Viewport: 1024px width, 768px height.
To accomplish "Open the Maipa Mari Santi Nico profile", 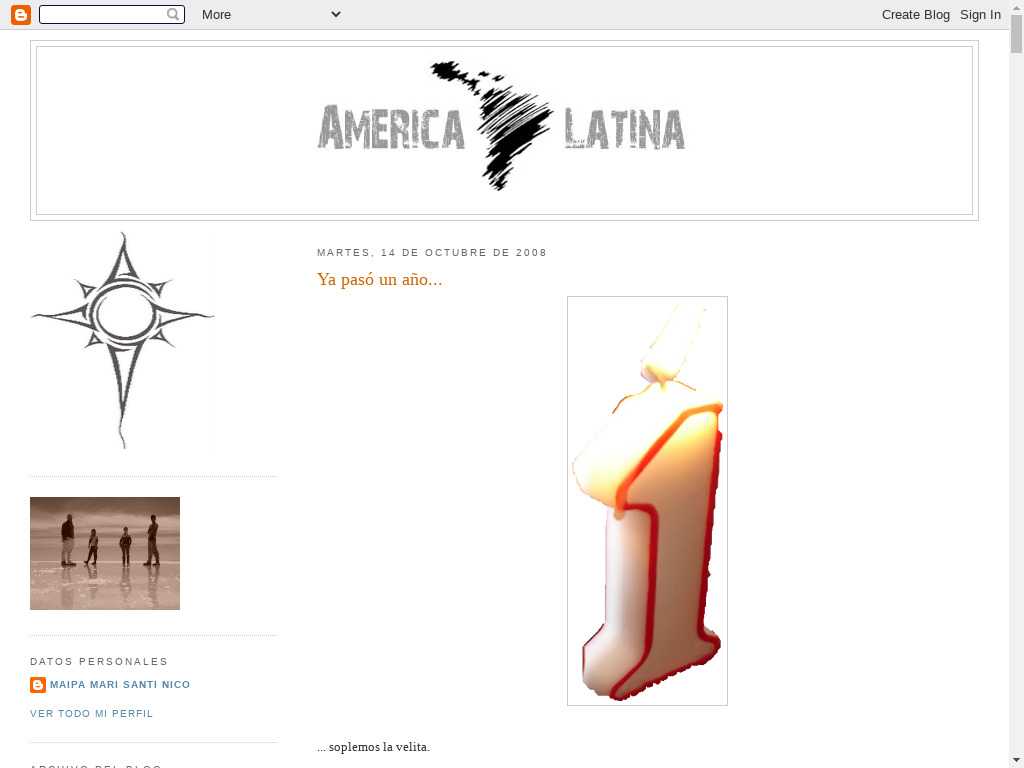I will (x=120, y=685).
